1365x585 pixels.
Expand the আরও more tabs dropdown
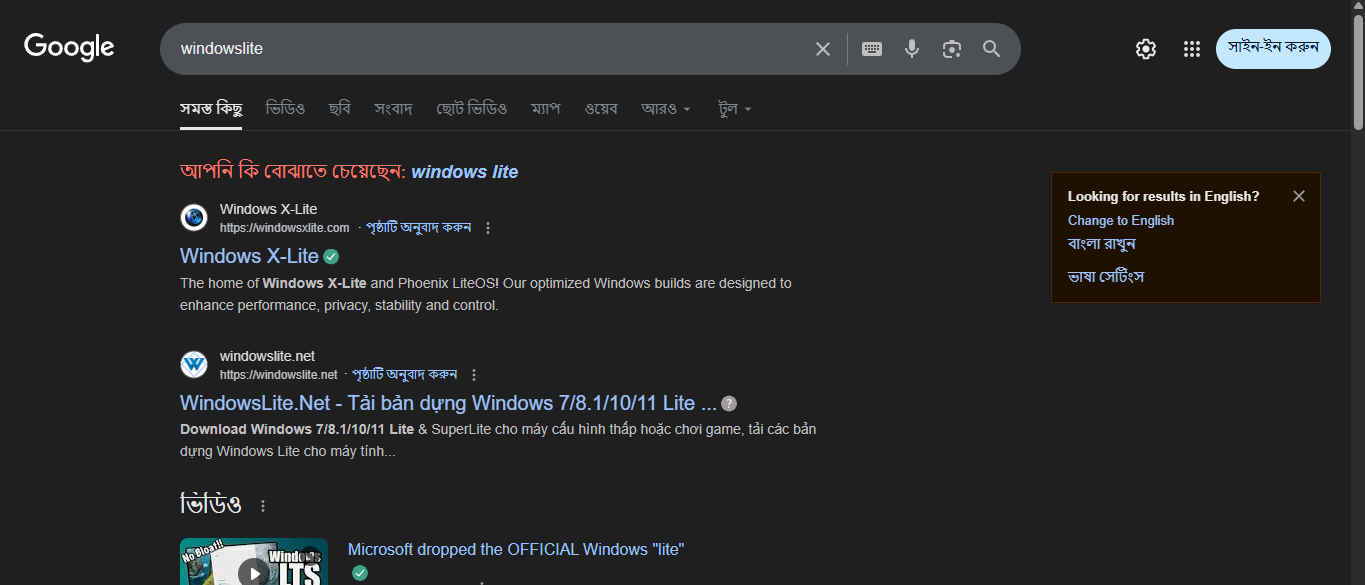click(666, 108)
